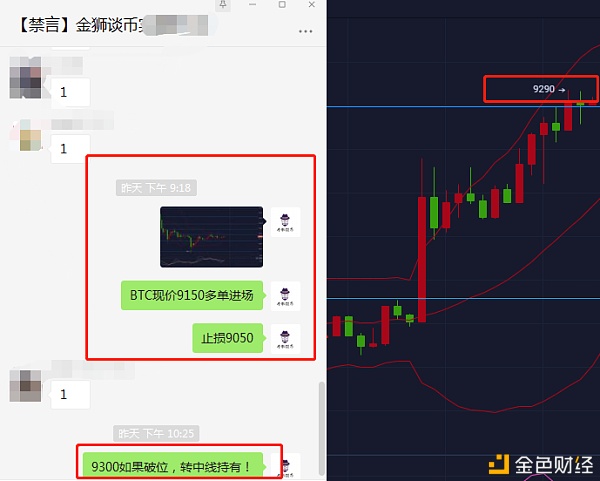Screen dimensions: 600x481
Task: Open the BTC chart image thumbnail
Action: (212, 237)
